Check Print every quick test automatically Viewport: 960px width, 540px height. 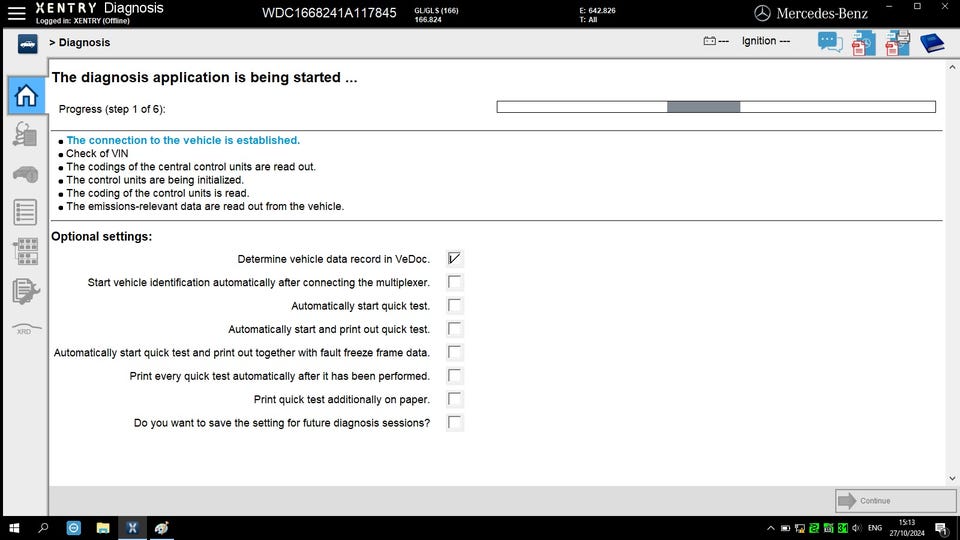pyautogui.click(x=454, y=375)
